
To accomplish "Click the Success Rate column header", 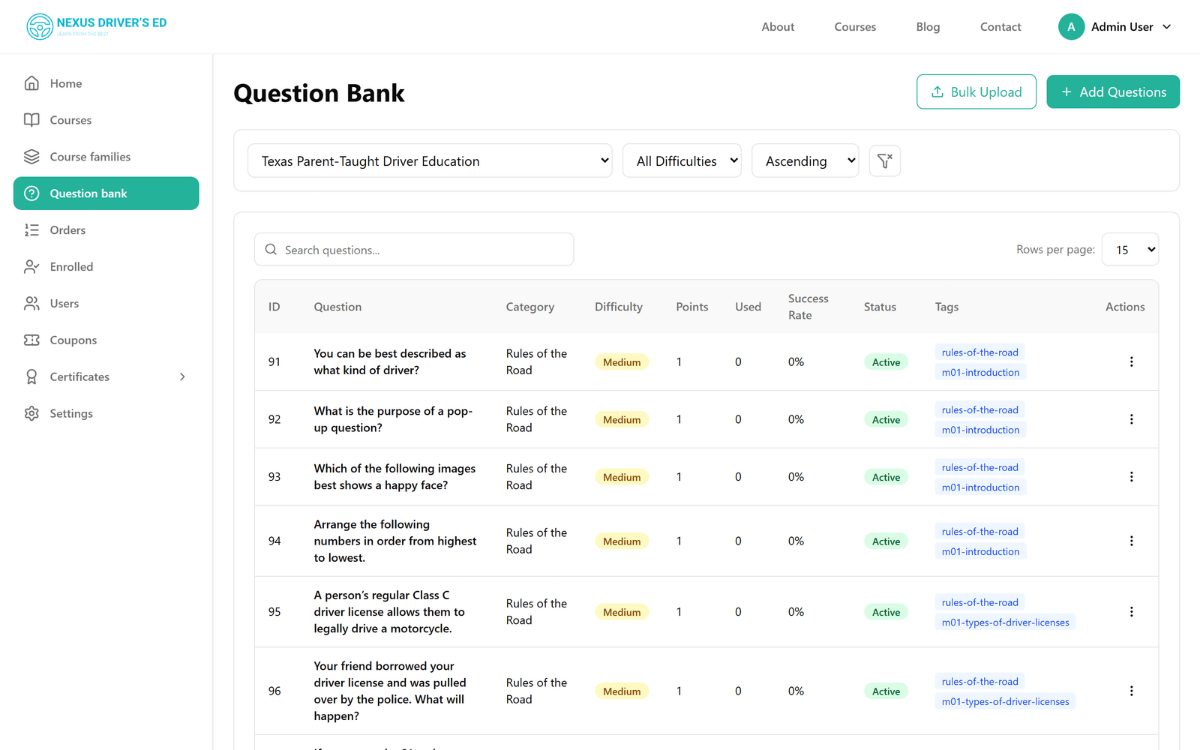I will click(x=808, y=307).
